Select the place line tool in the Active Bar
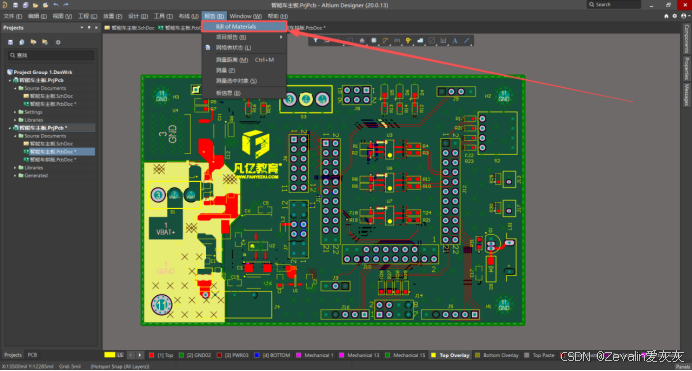The height and width of the screenshot is (371, 692). click(x=466, y=41)
